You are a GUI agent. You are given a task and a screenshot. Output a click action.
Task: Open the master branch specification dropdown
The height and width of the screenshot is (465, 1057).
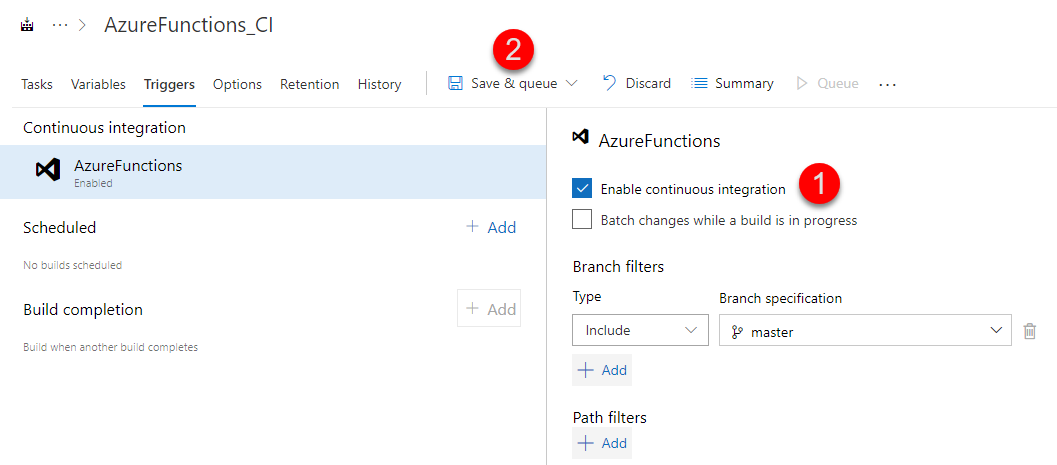[x=866, y=330]
